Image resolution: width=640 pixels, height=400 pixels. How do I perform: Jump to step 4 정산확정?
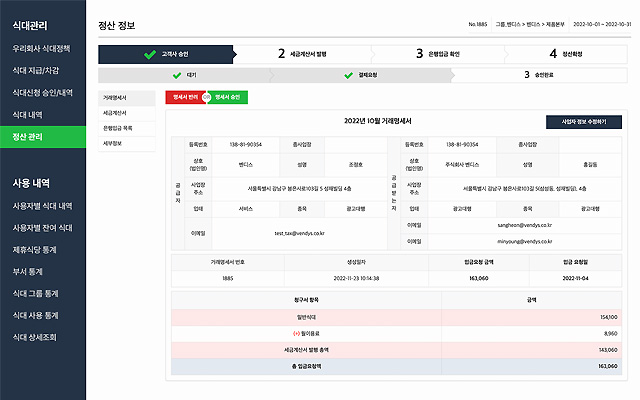tap(566, 53)
